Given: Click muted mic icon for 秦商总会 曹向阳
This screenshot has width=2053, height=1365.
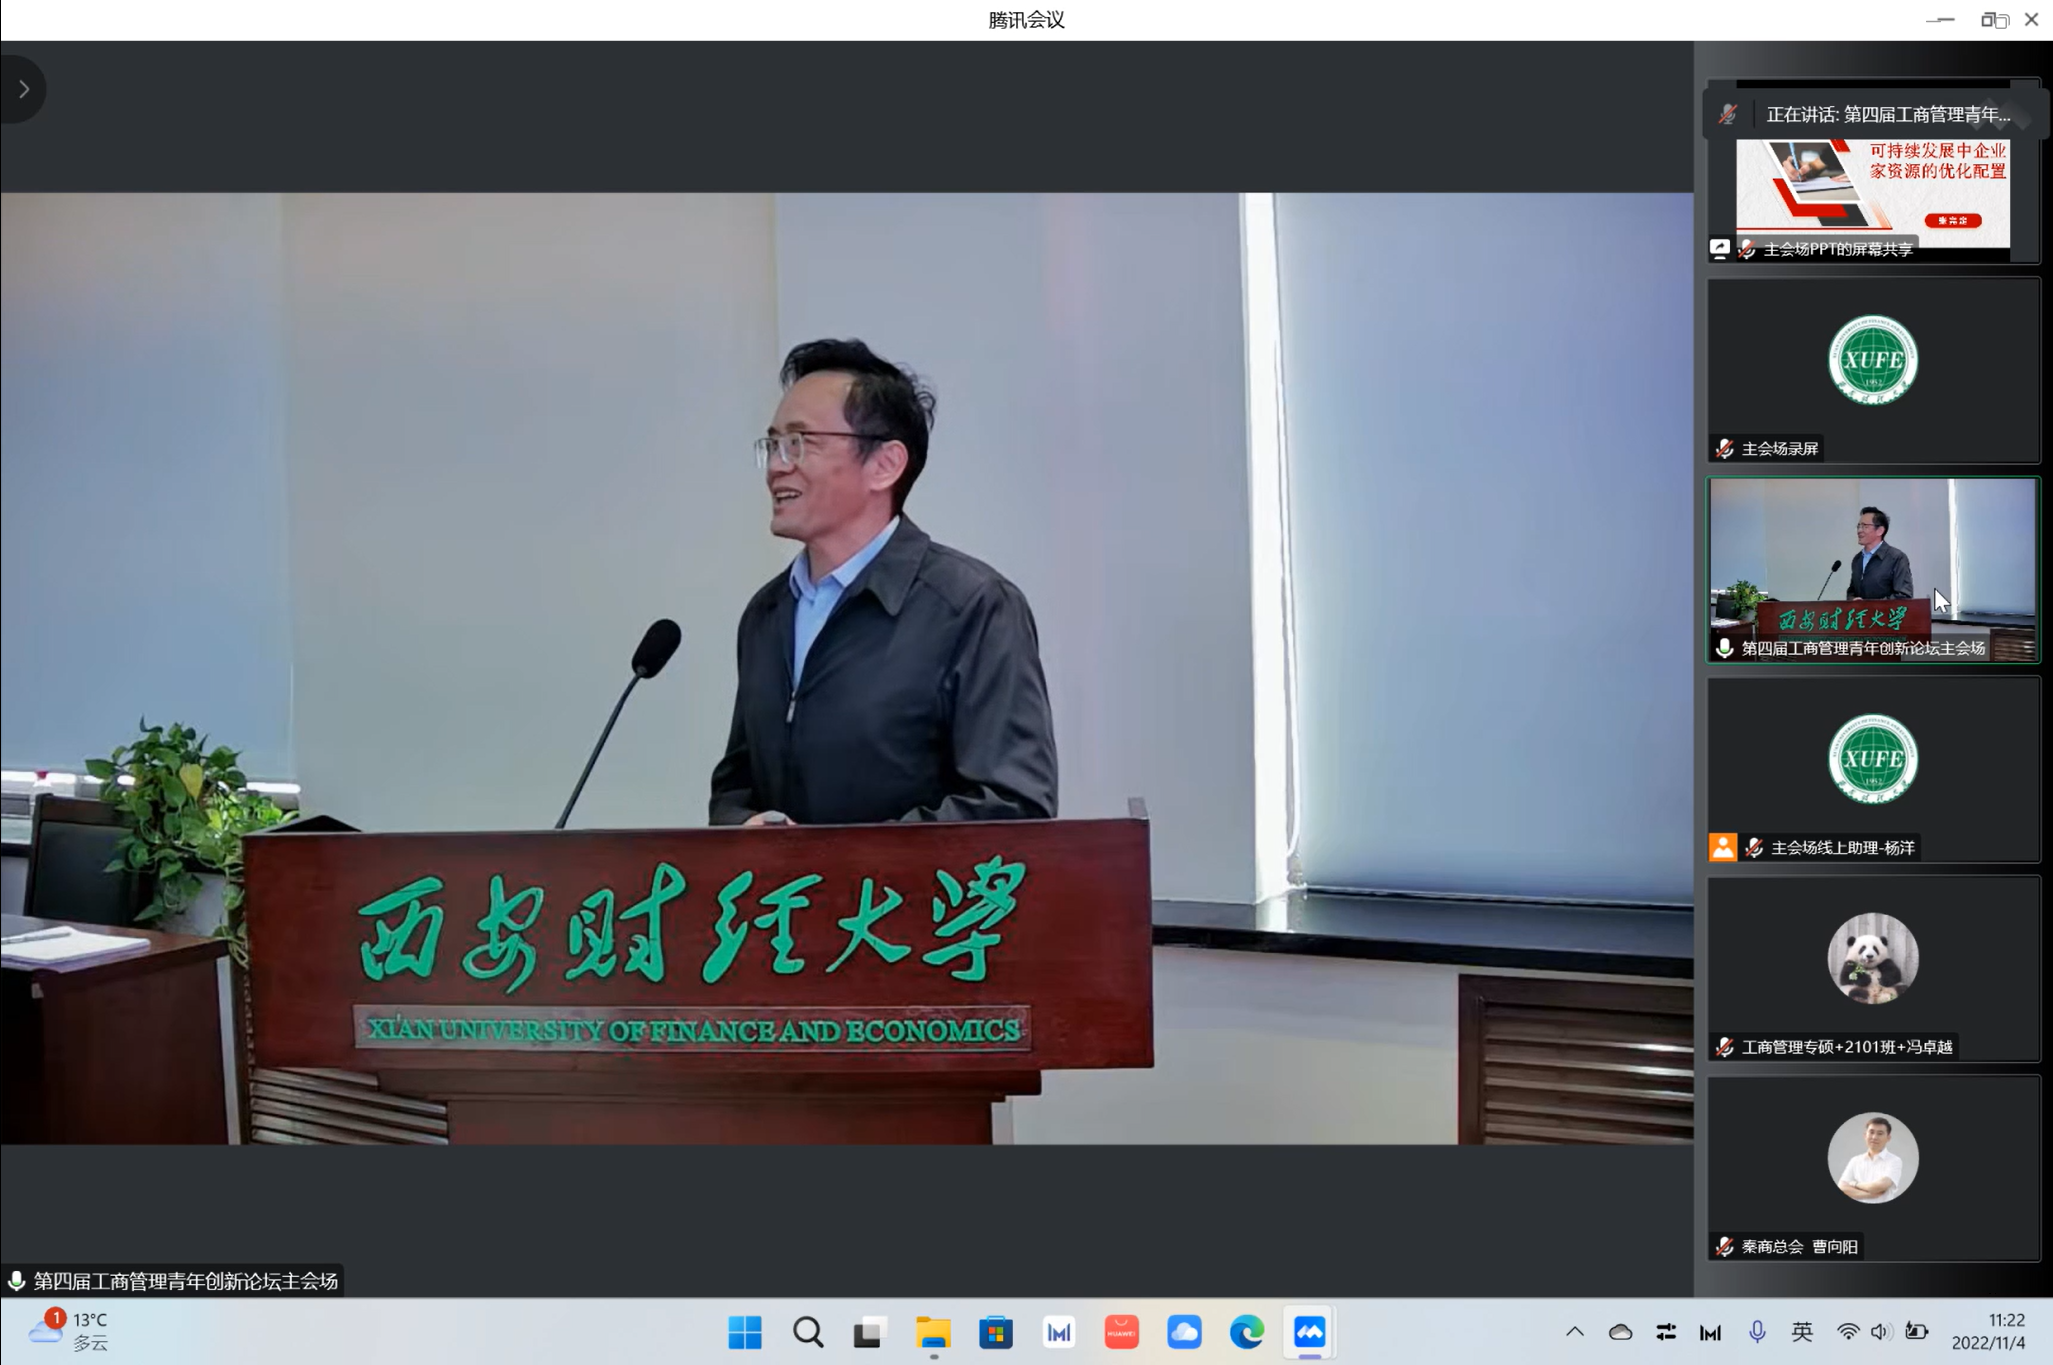Looking at the screenshot, I should 1725,1246.
